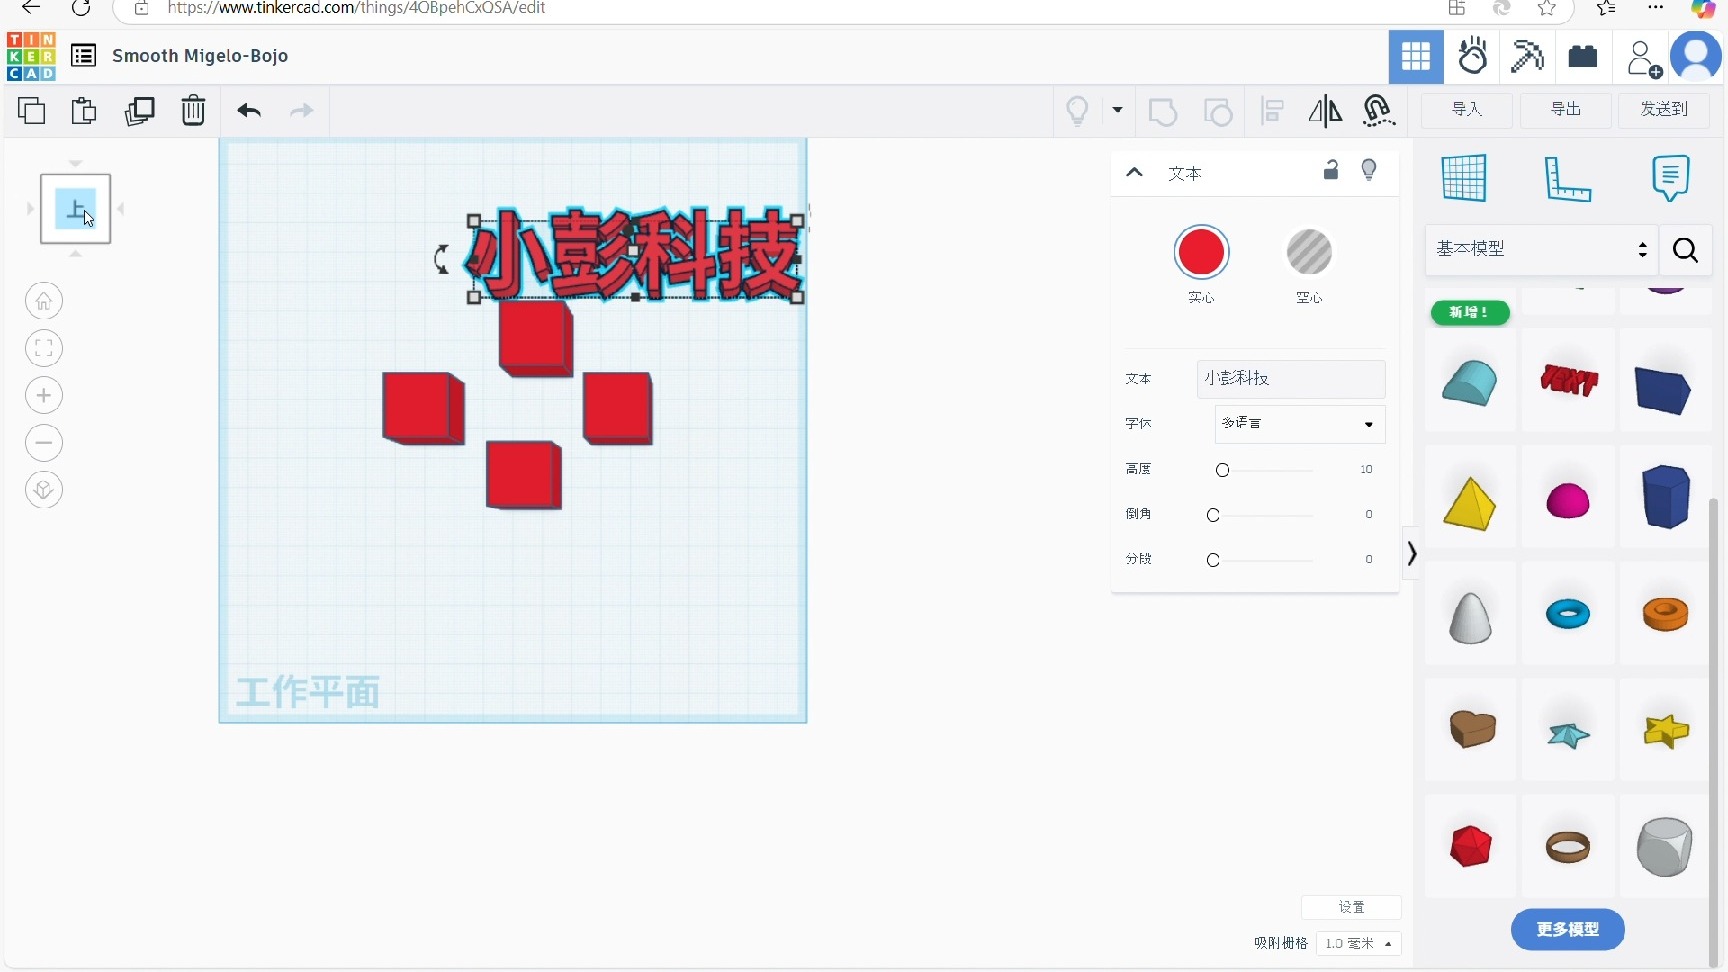1728x972 pixels.
Task: Open the Align tool
Action: 1271,111
